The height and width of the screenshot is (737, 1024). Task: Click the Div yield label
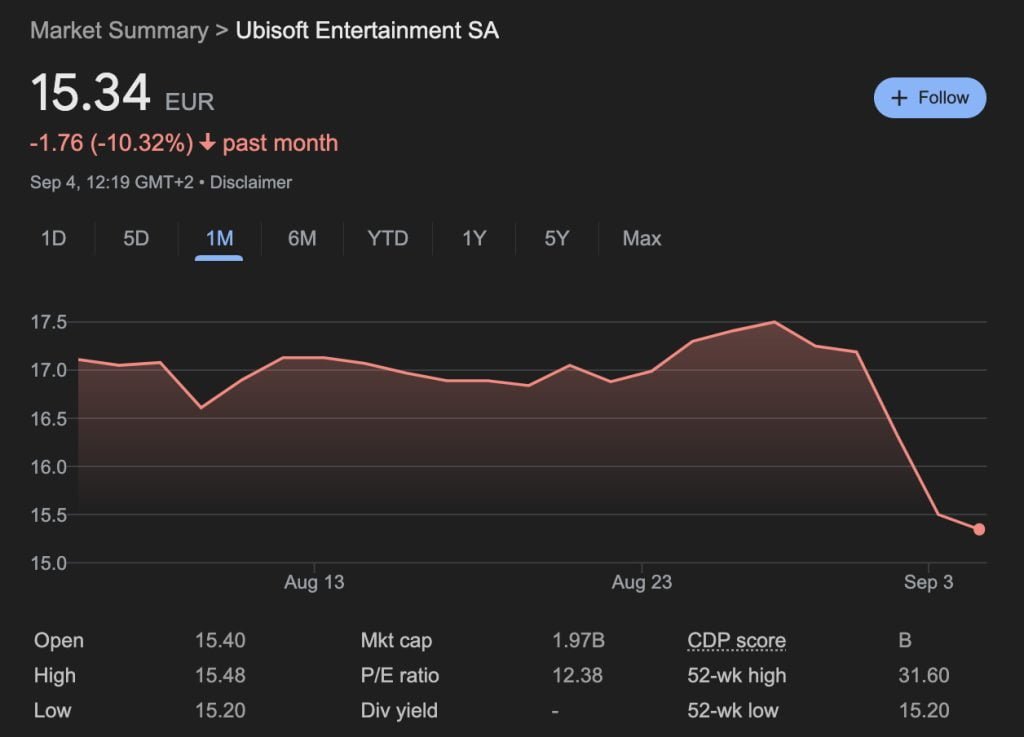[399, 710]
